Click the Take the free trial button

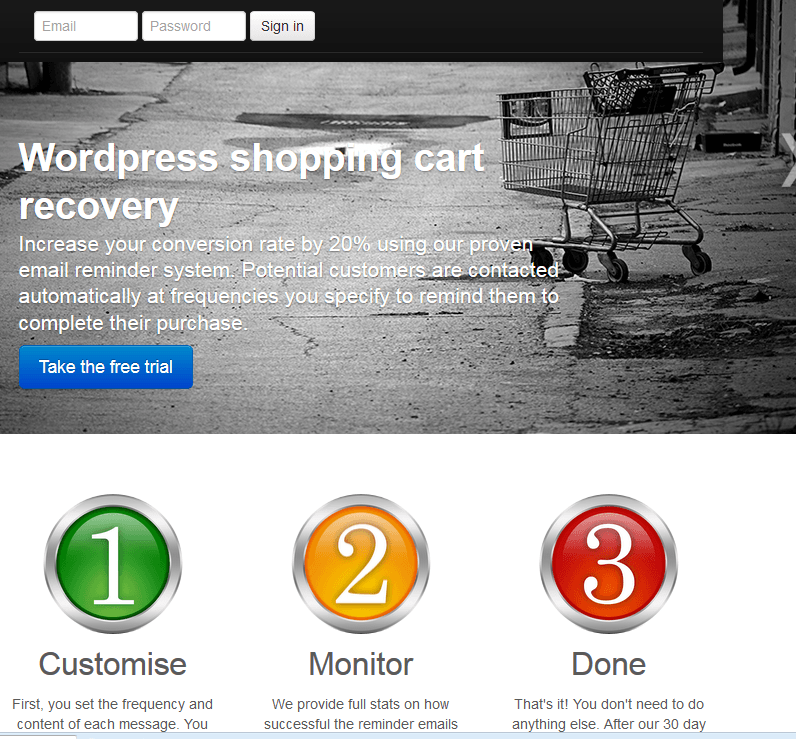pyautogui.click(x=106, y=367)
